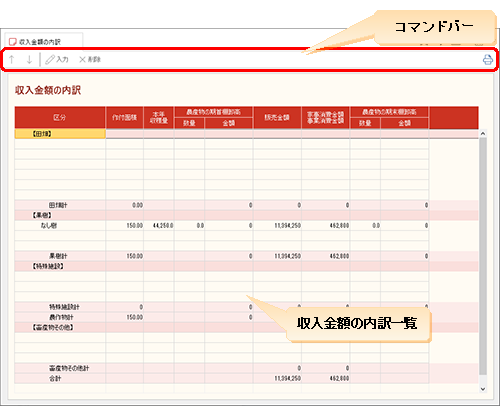The width and height of the screenshot is (500, 406).
Task: Click the document icon on 収入金額の内訳 tab
Action: (x=12, y=42)
